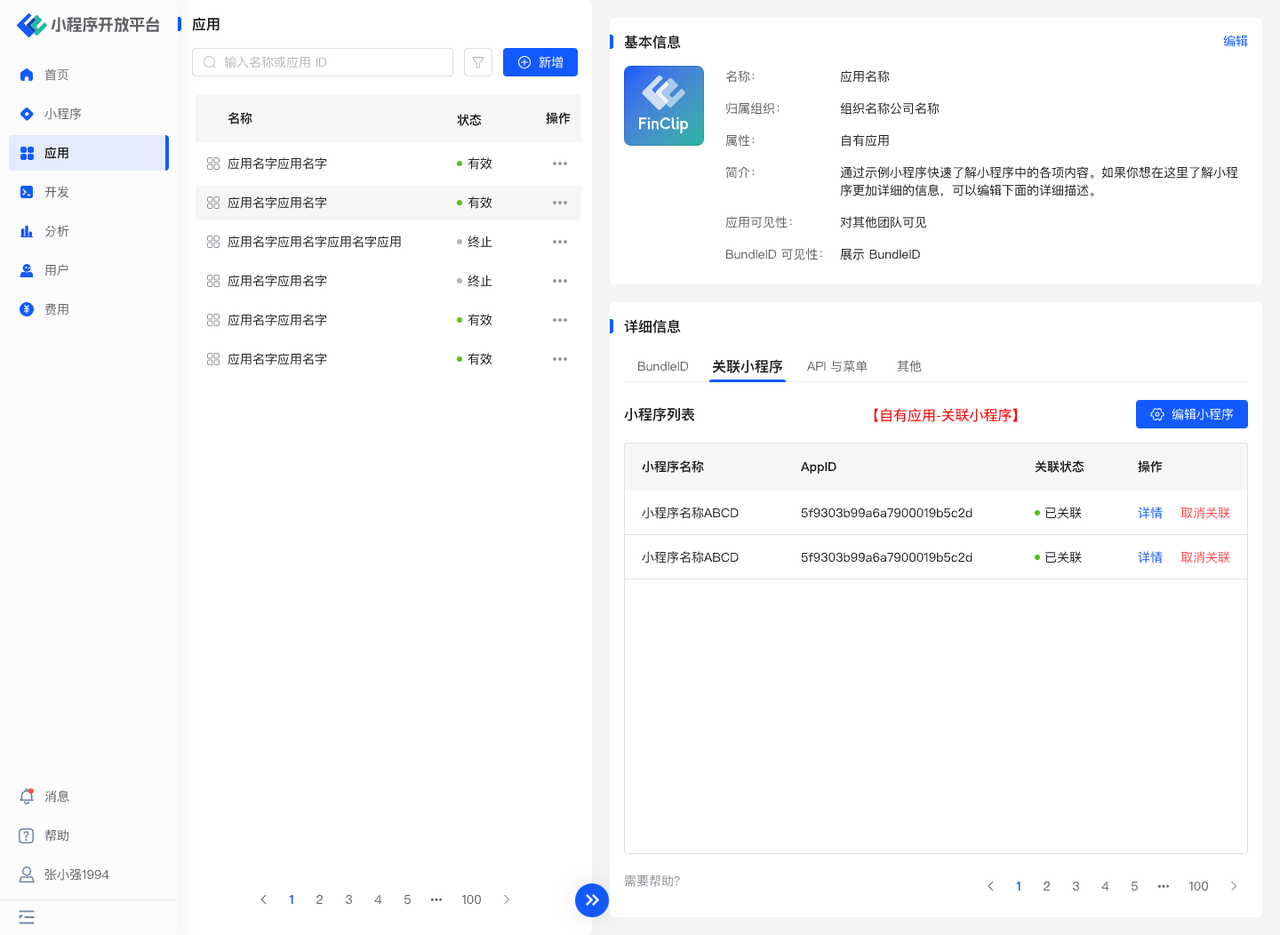The height and width of the screenshot is (935, 1280).
Task: Switch to the API 与菜单 tab
Action: coord(837,367)
